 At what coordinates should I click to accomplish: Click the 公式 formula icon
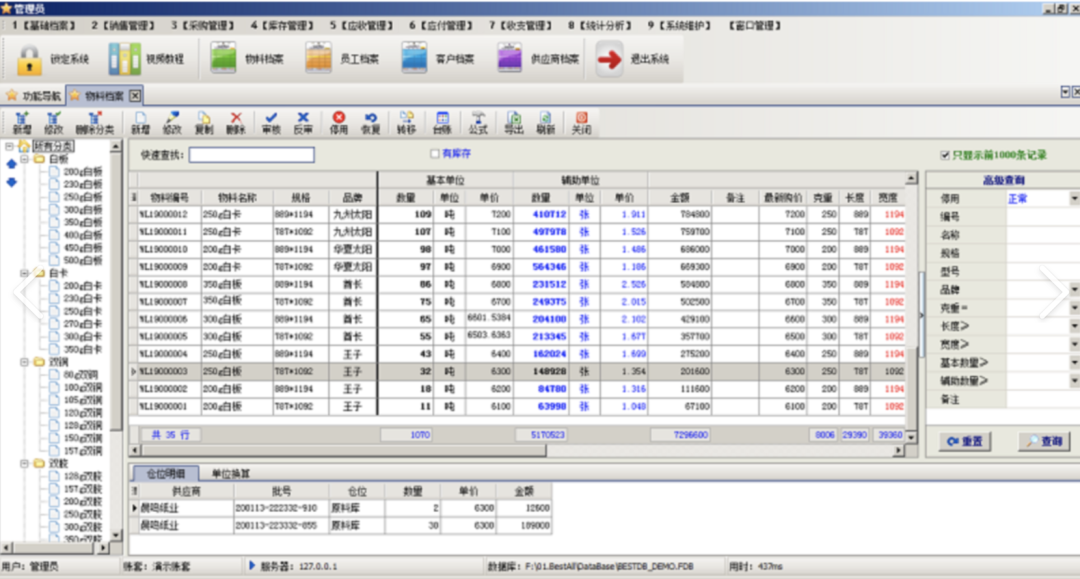(x=478, y=123)
